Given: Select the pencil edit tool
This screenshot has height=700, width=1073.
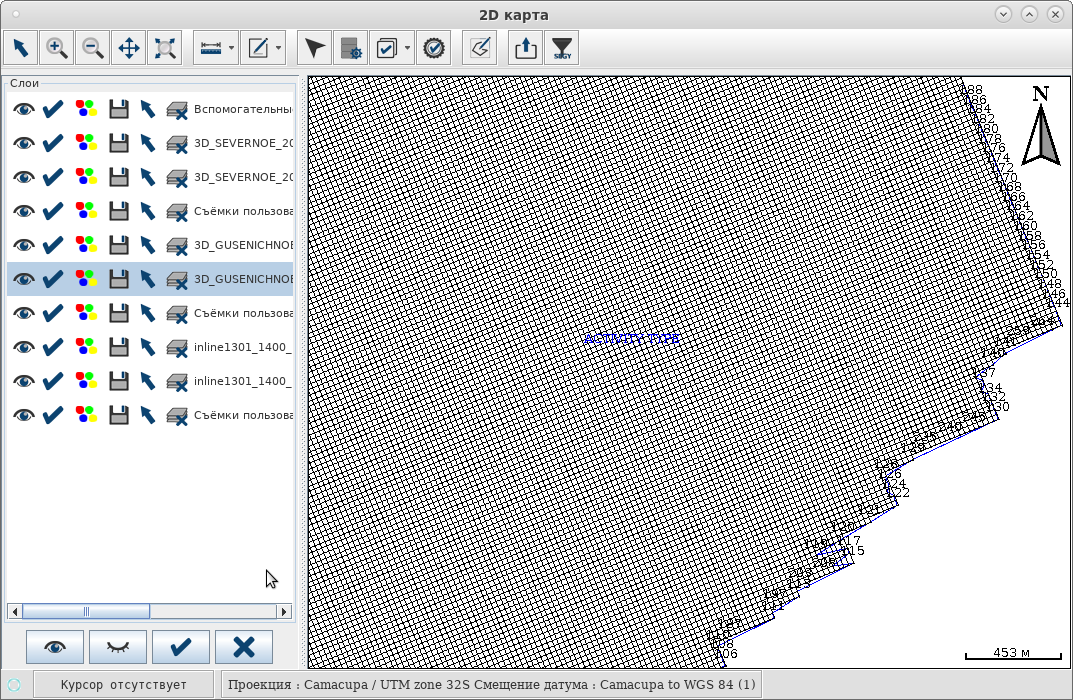Looking at the screenshot, I should pos(258,48).
